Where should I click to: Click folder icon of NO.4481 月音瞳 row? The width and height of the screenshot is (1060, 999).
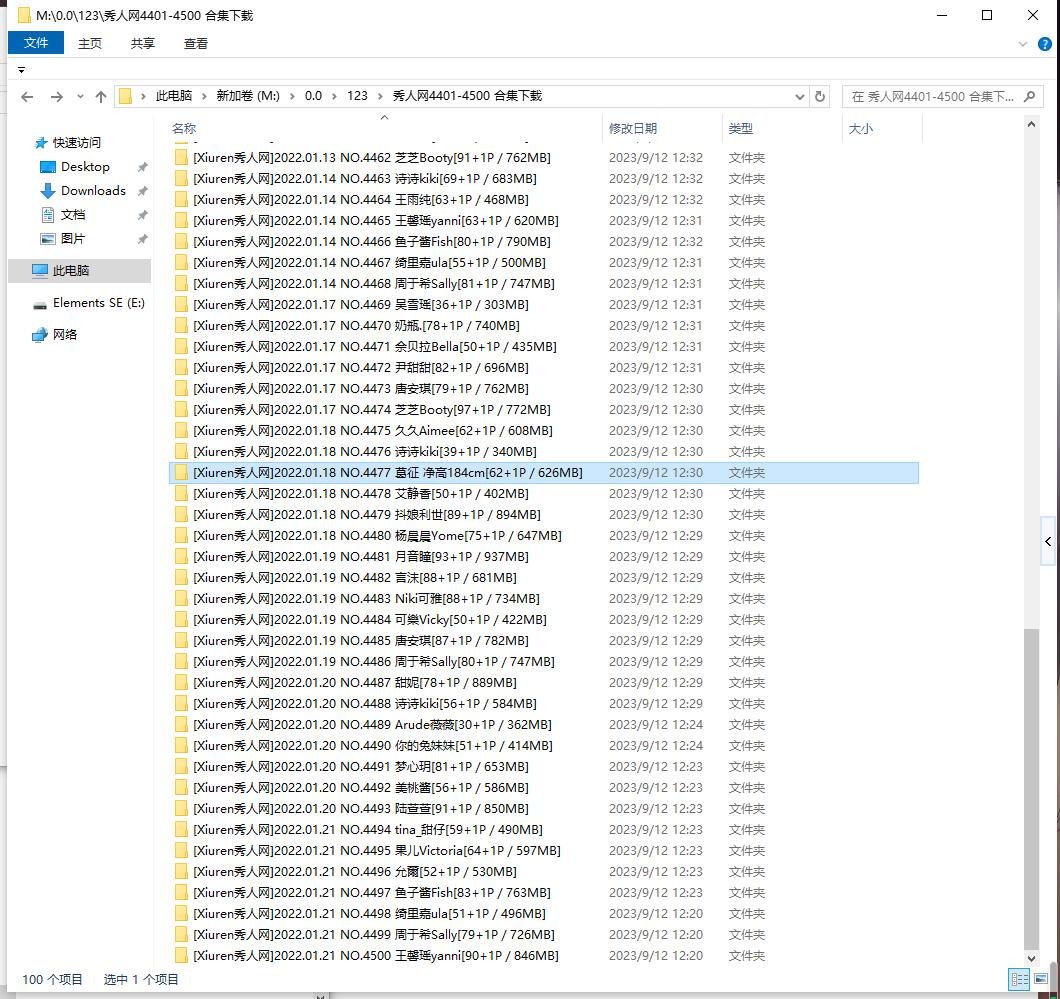coord(181,557)
